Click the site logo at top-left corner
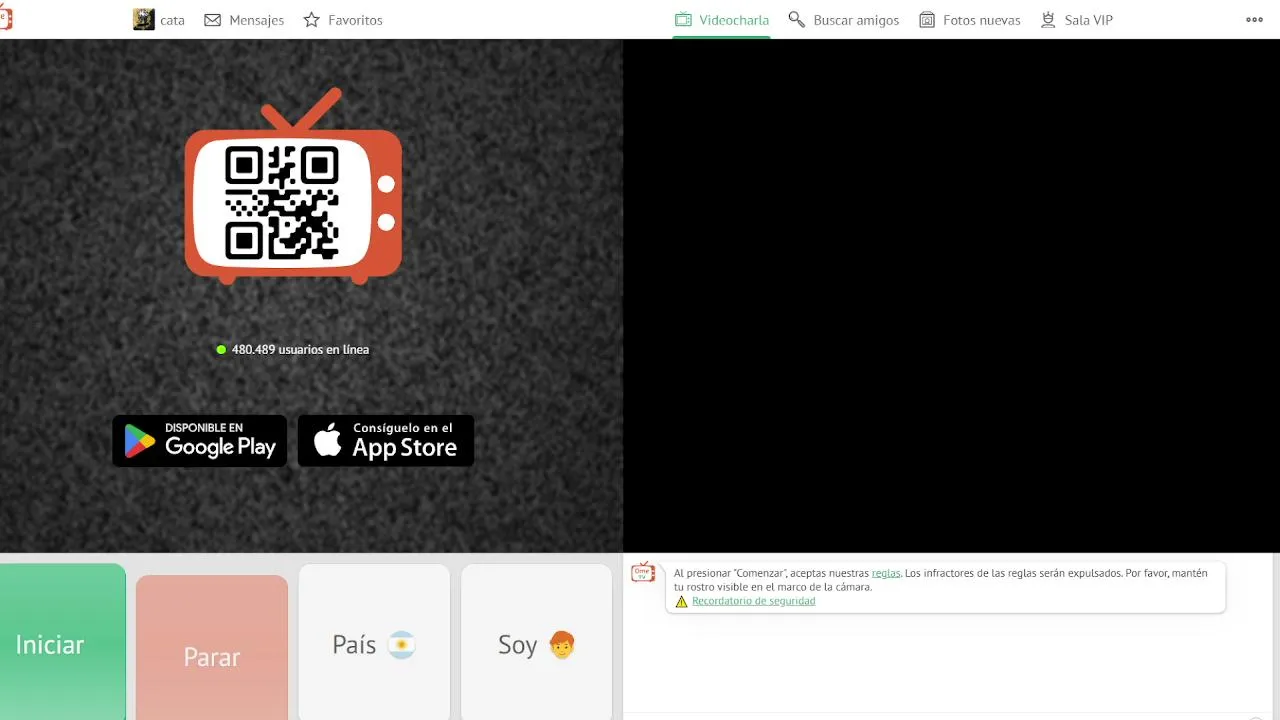The width and height of the screenshot is (1280, 720). coord(5,19)
